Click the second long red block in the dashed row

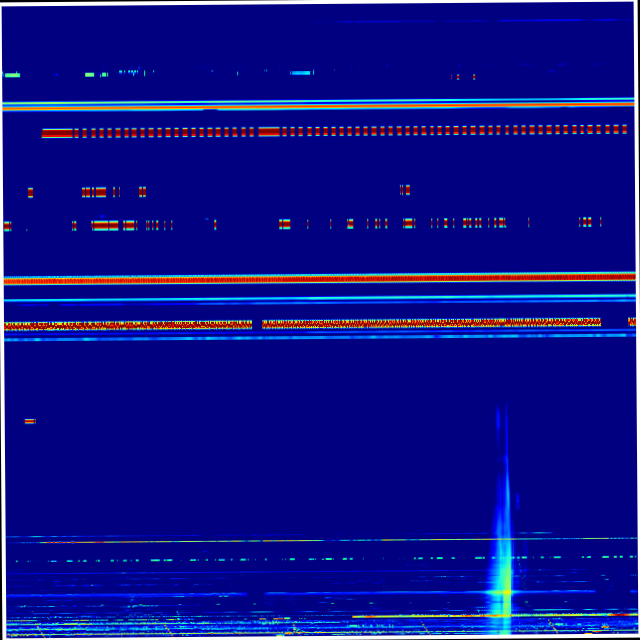(x=269, y=131)
